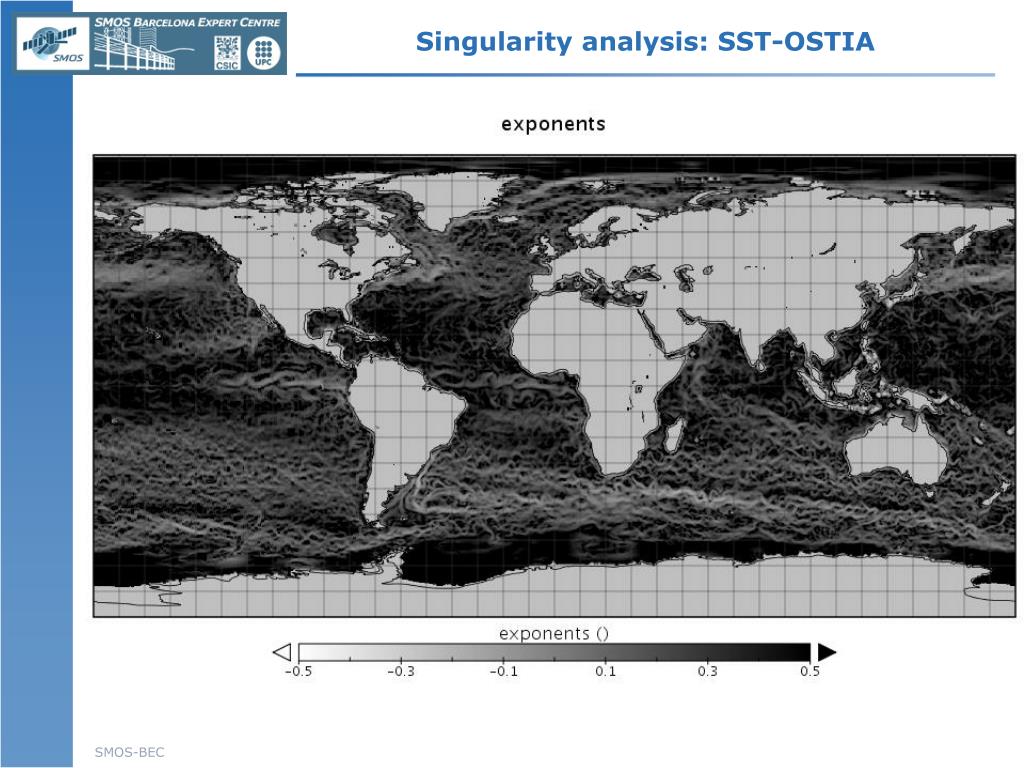
Task: Click the grayscale exponents colorbar
Action: pyautogui.click(x=554, y=652)
